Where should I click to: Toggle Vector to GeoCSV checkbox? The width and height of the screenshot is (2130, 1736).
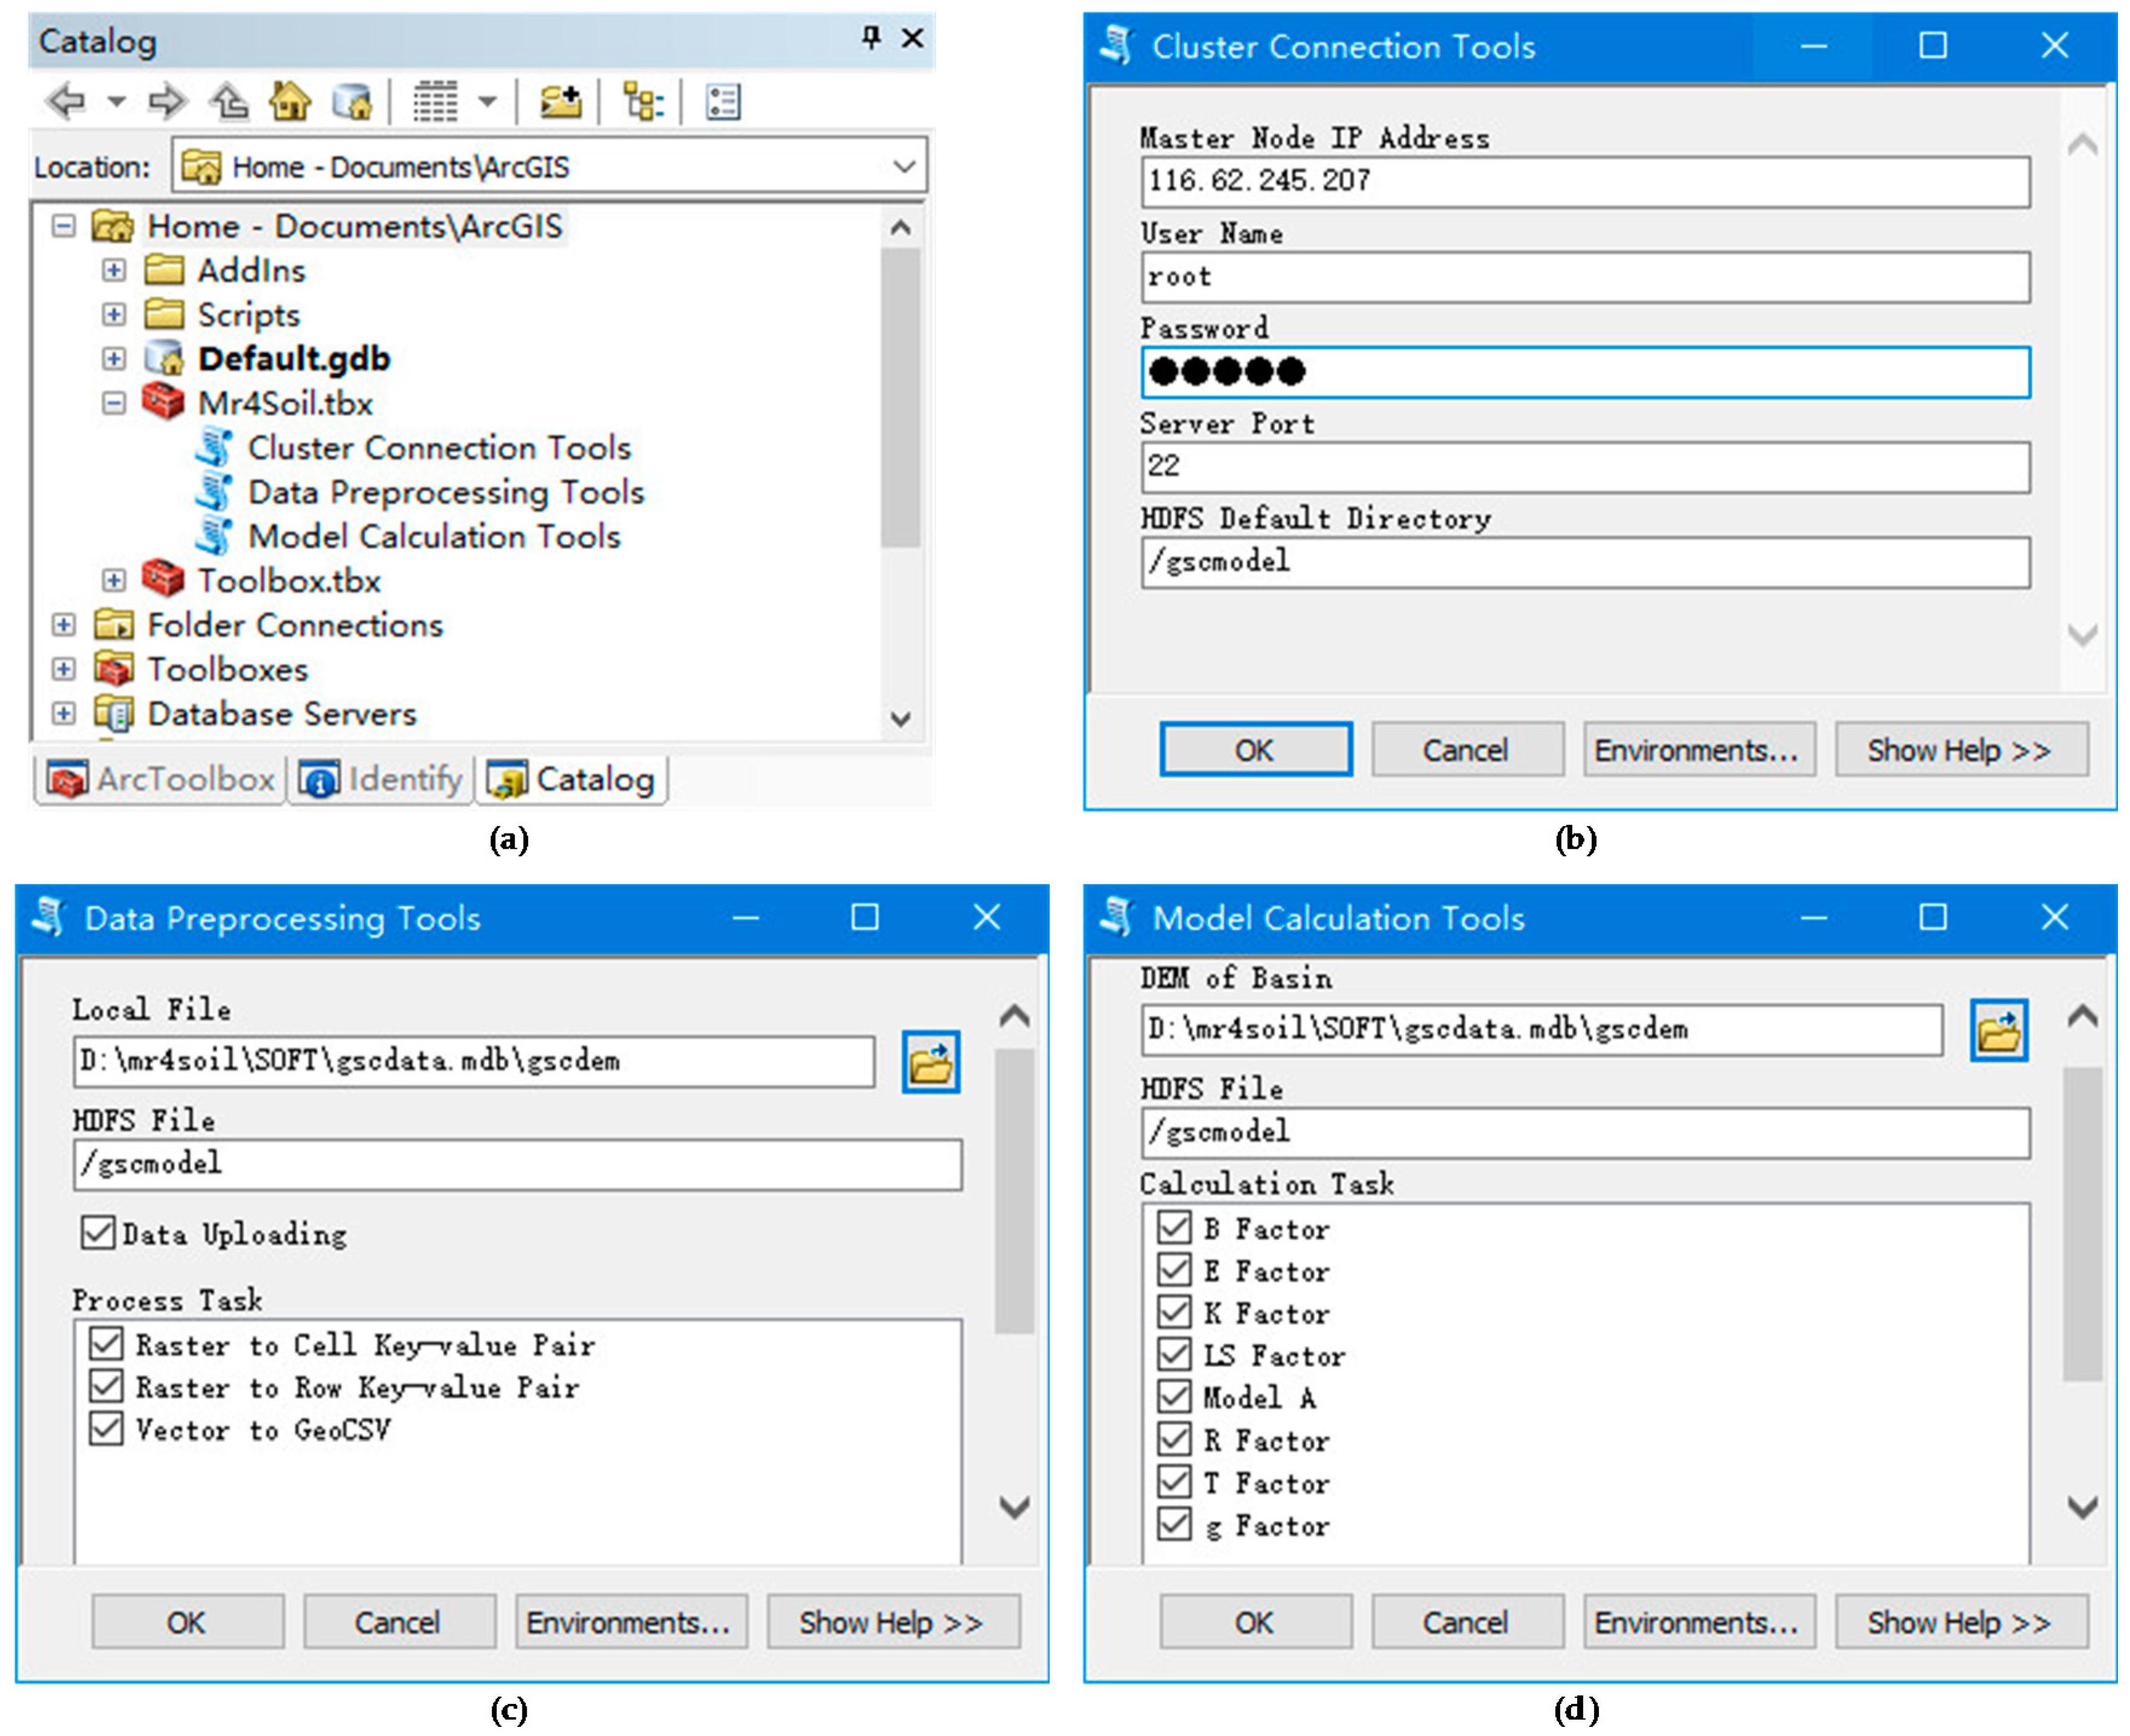[x=106, y=1429]
